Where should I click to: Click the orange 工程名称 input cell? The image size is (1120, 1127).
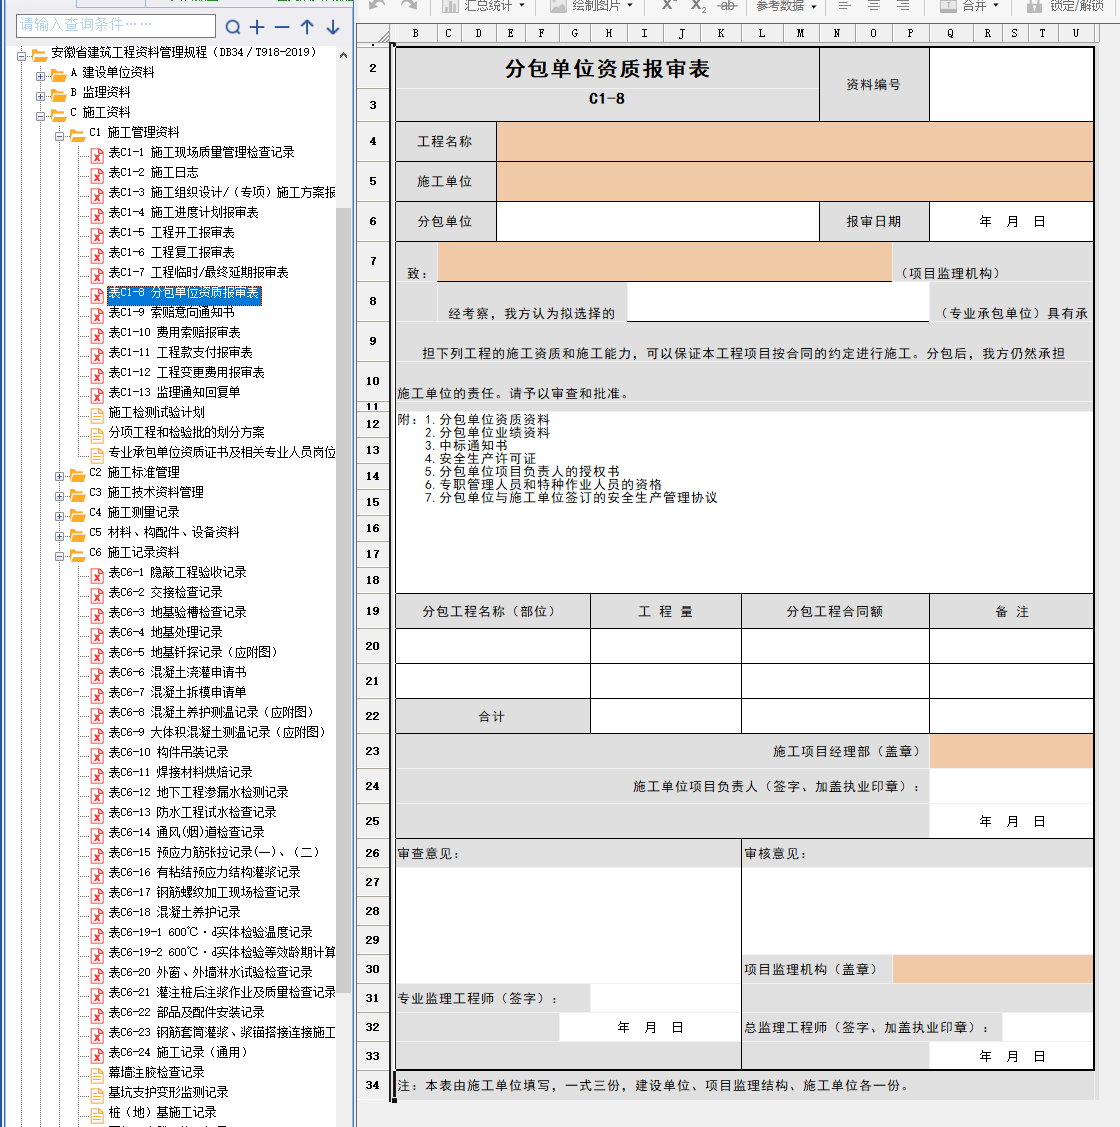[794, 142]
